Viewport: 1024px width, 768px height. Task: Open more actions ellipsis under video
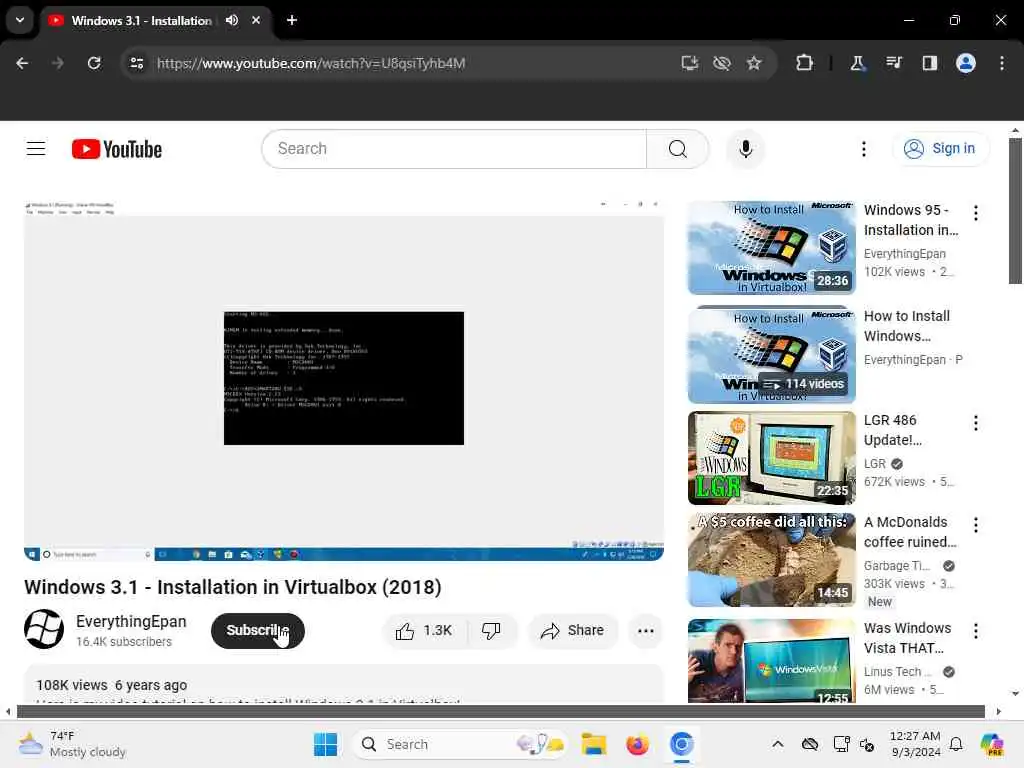click(645, 631)
